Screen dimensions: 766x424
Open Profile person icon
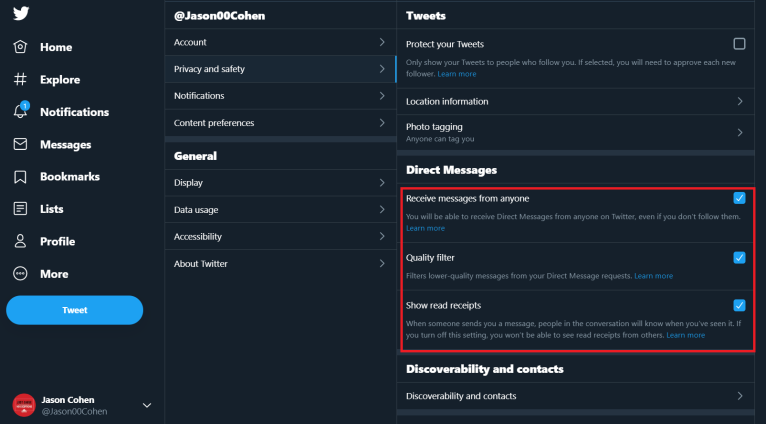tap(20, 241)
